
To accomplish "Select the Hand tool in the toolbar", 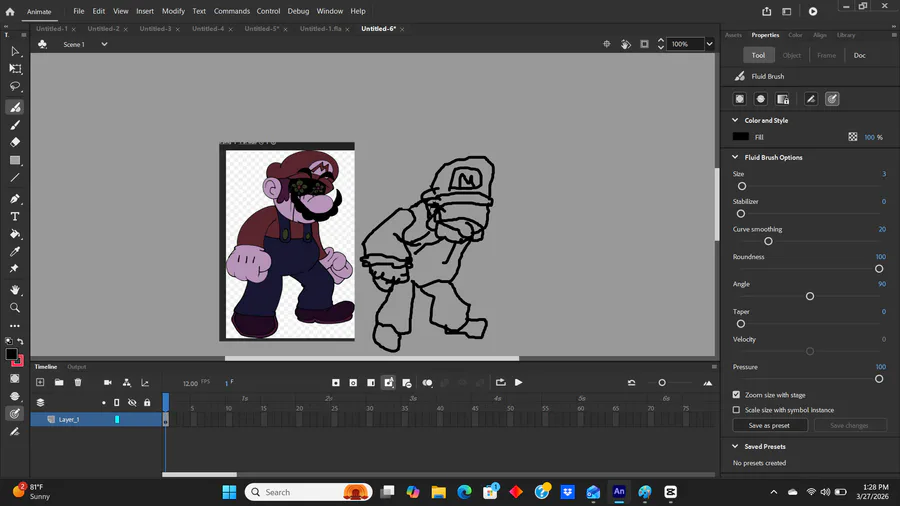I will pyautogui.click(x=15, y=290).
